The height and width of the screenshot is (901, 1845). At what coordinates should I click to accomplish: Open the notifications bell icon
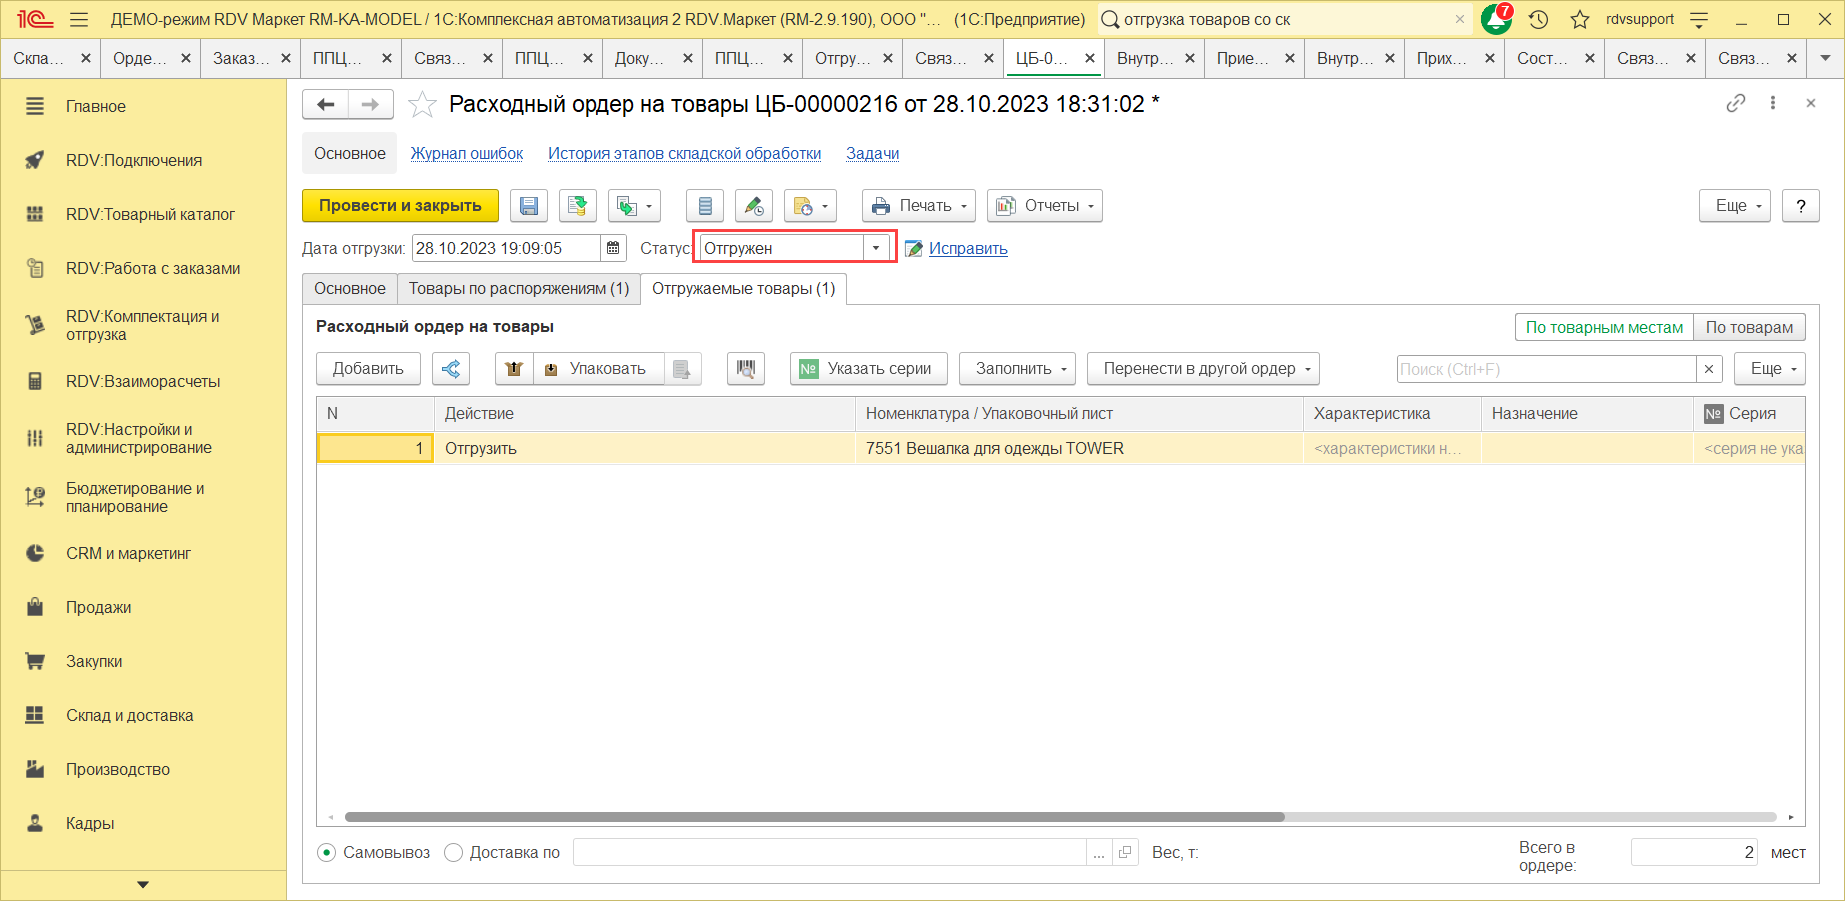click(1495, 19)
